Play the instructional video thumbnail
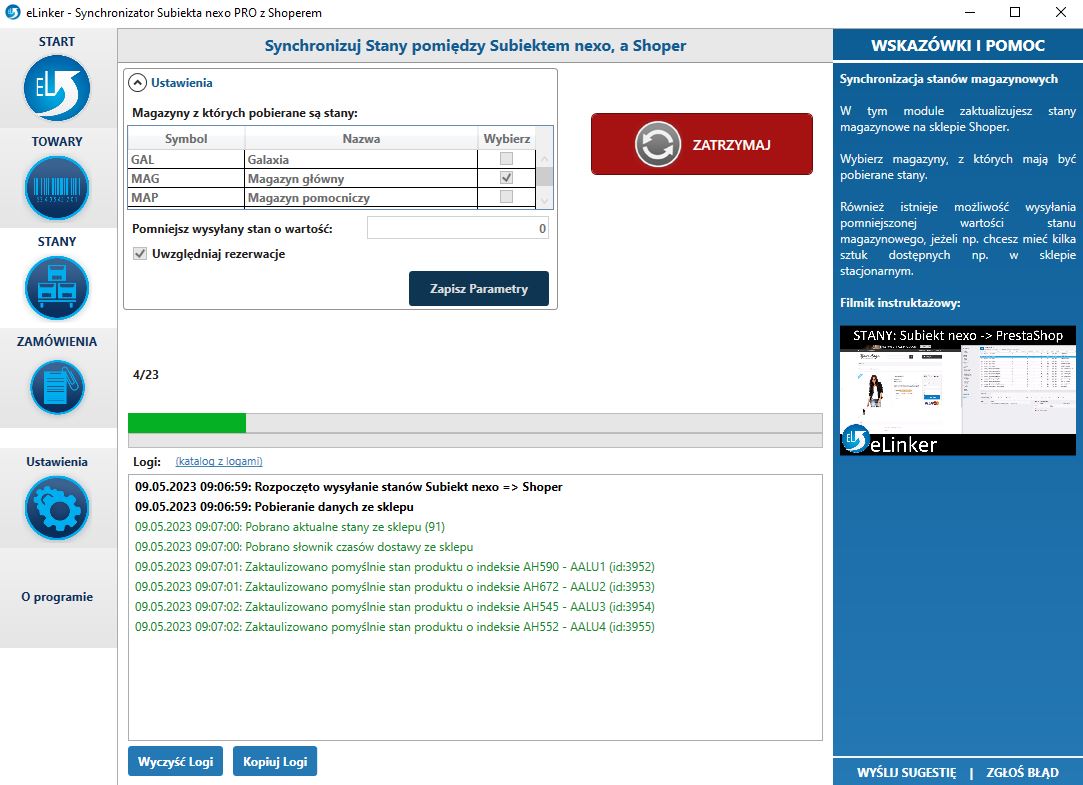1083x785 pixels. click(958, 391)
